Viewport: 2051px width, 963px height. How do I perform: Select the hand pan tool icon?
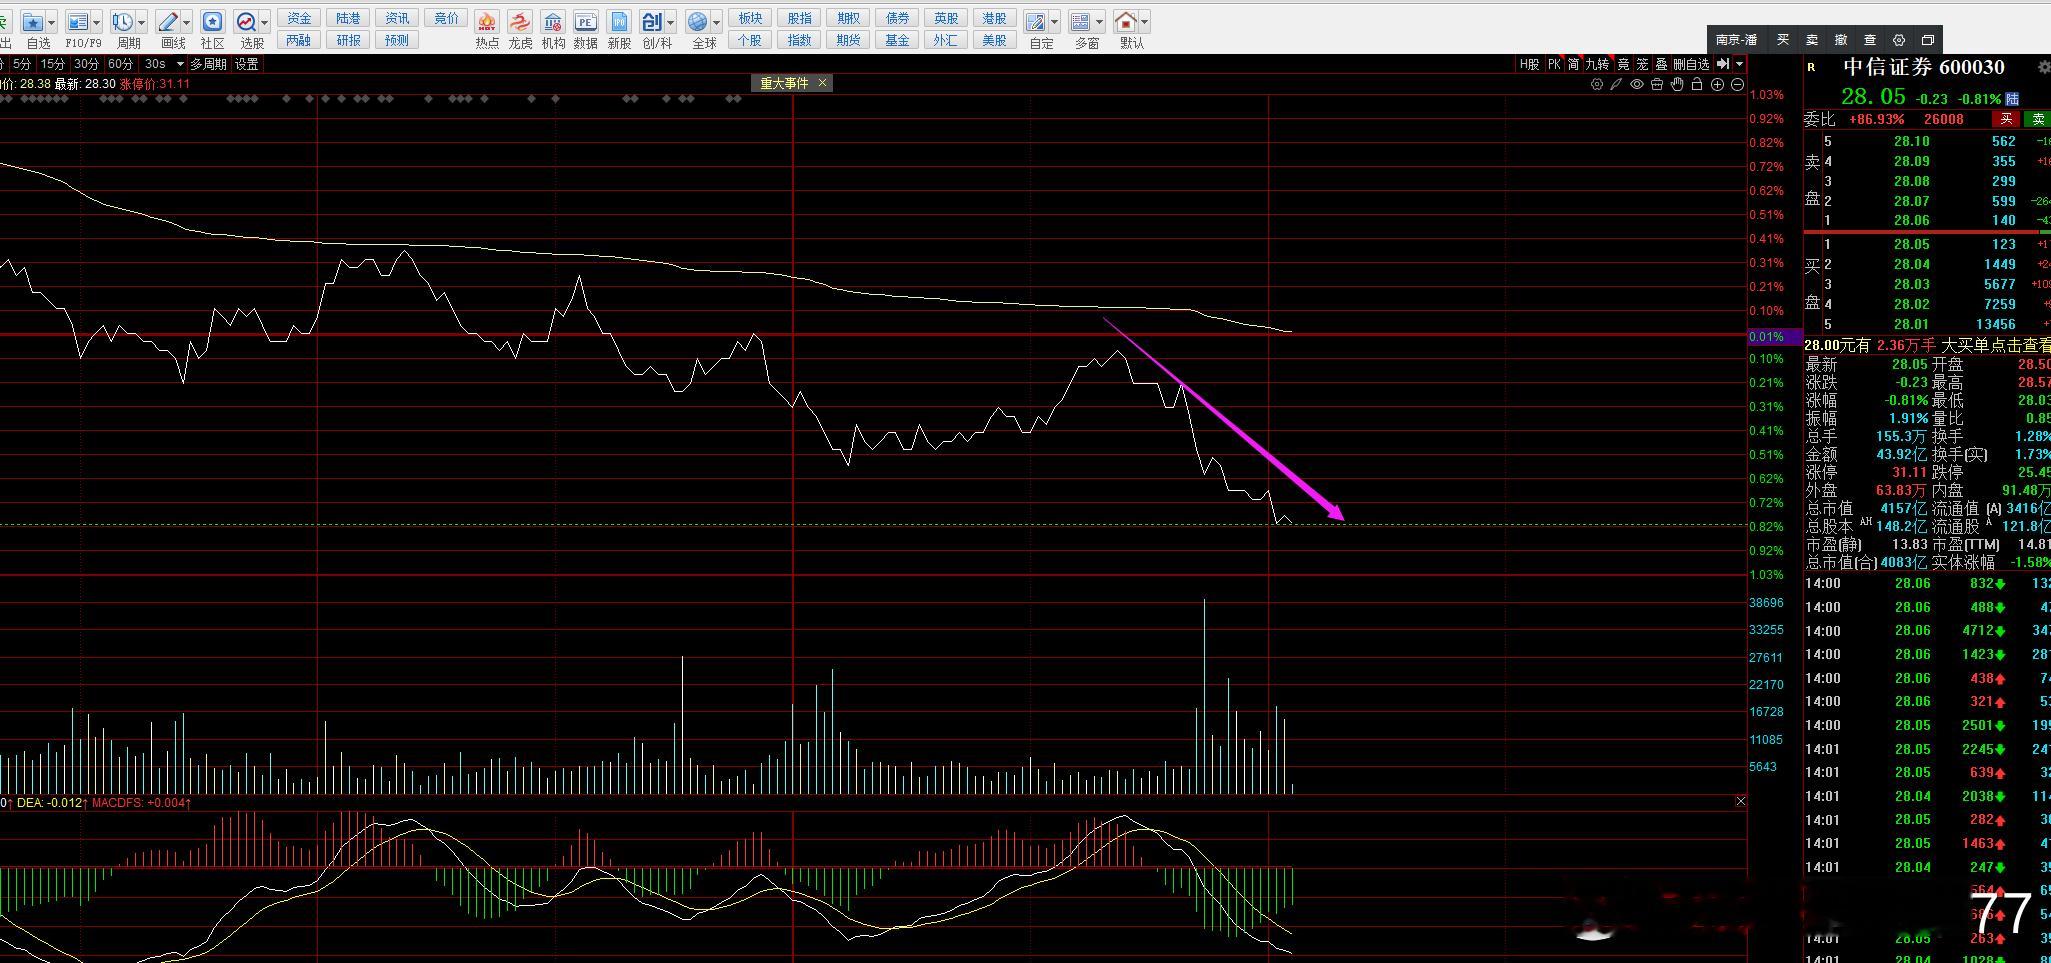pyautogui.click(x=1677, y=84)
